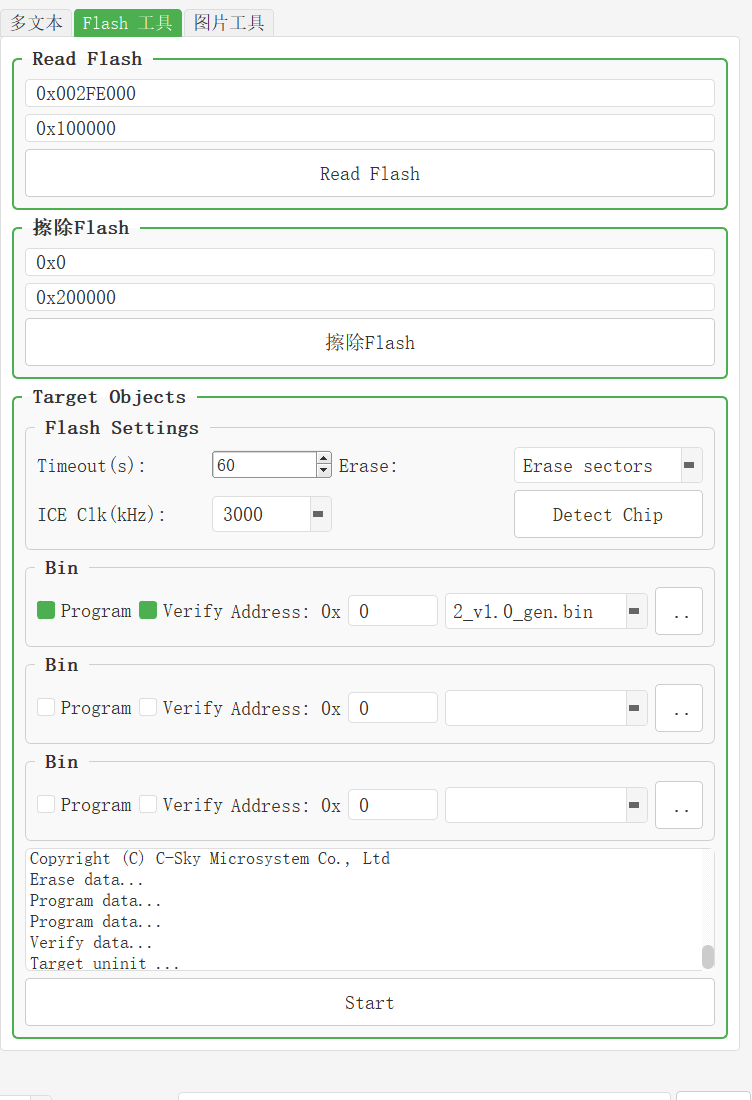Edit the Timeout(s) value field
This screenshot has width=752, height=1100.
(264, 465)
